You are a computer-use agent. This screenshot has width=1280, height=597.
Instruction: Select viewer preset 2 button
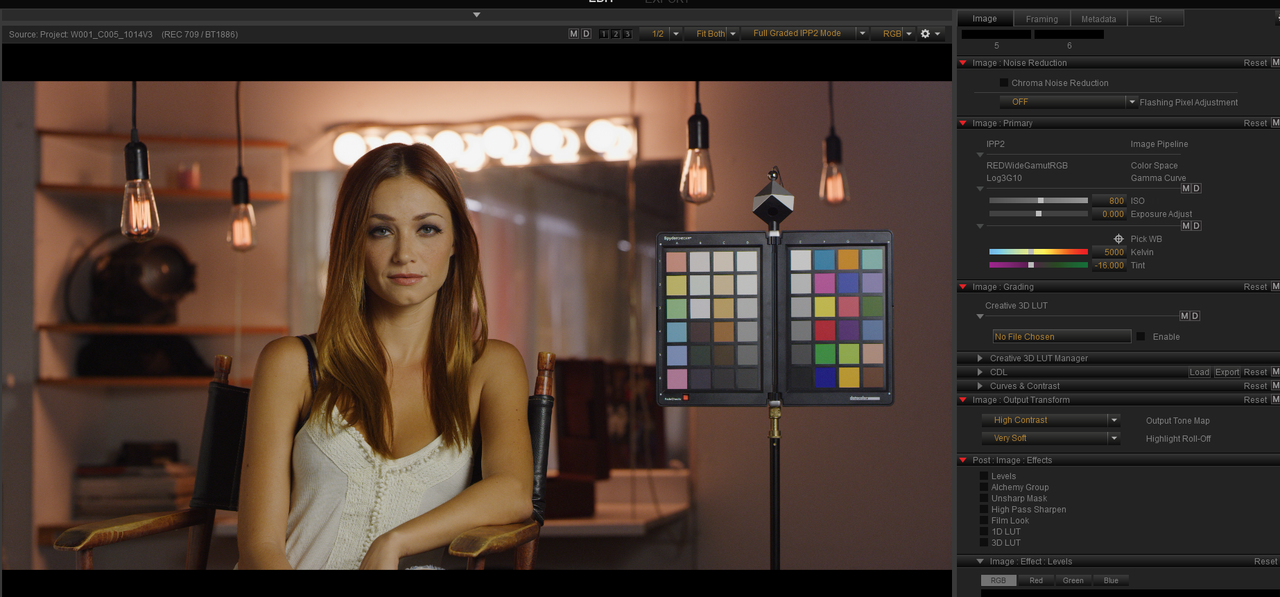click(x=615, y=34)
